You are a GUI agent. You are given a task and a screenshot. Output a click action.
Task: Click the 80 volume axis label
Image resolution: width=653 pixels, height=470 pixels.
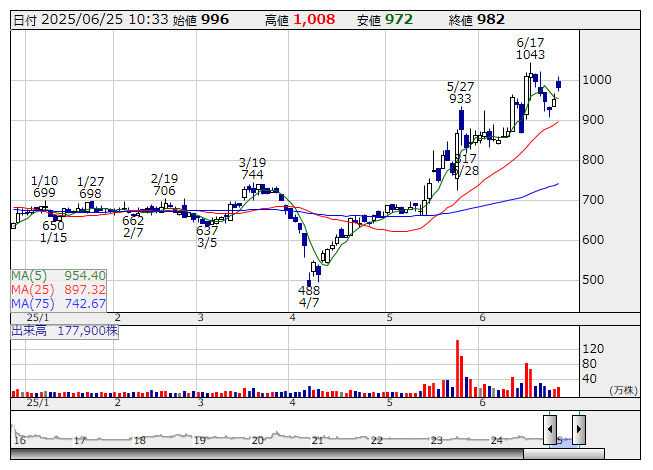[x=589, y=364]
